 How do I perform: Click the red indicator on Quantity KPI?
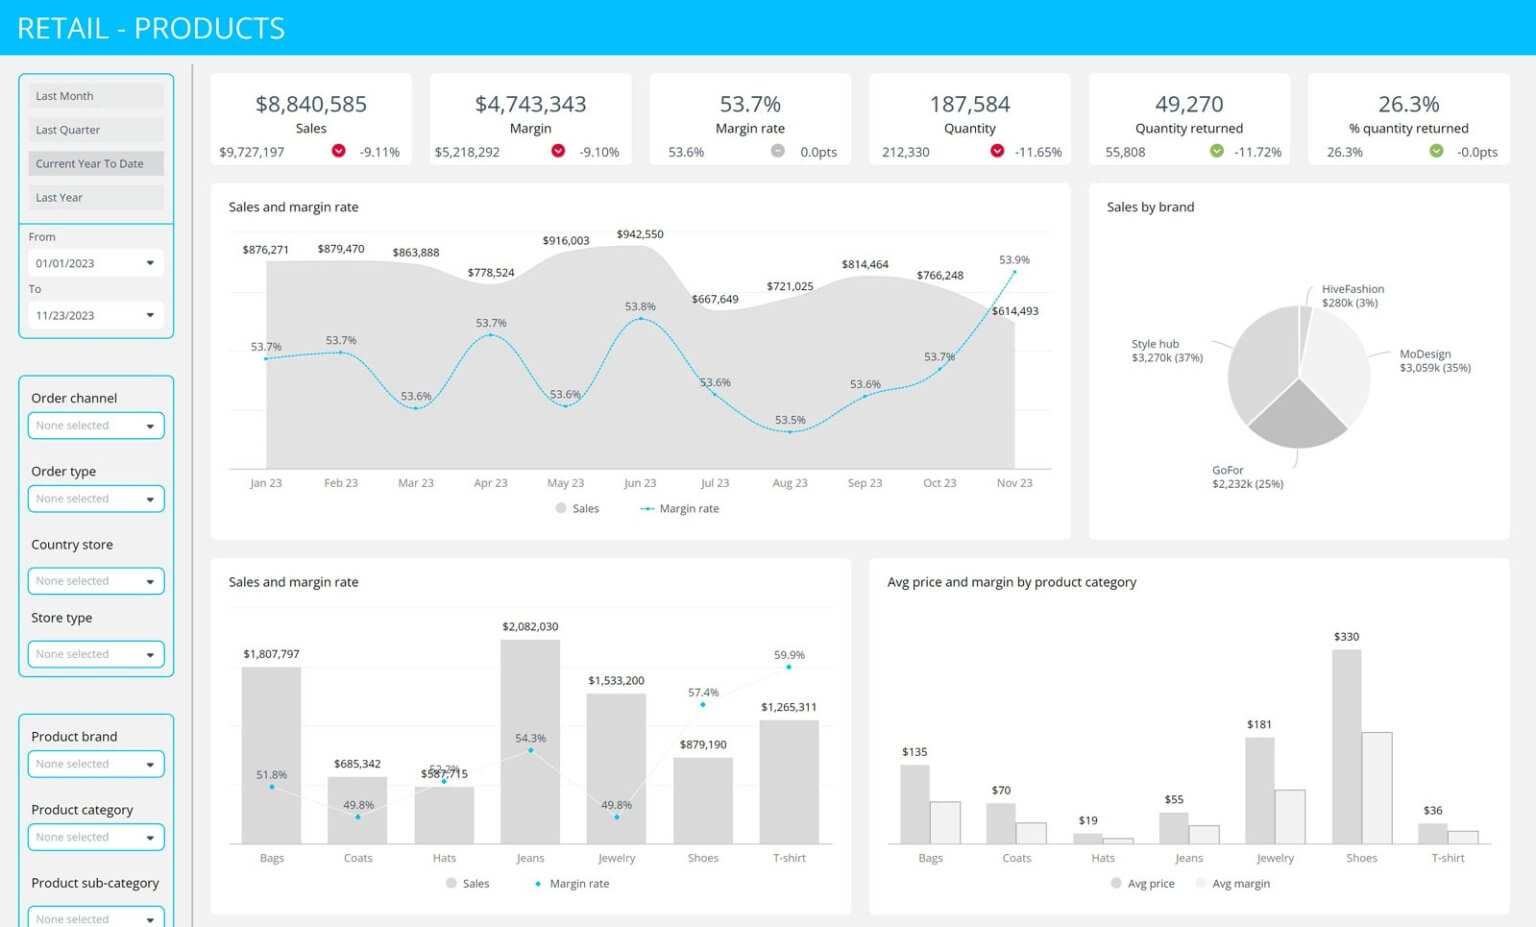[x=995, y=152]
